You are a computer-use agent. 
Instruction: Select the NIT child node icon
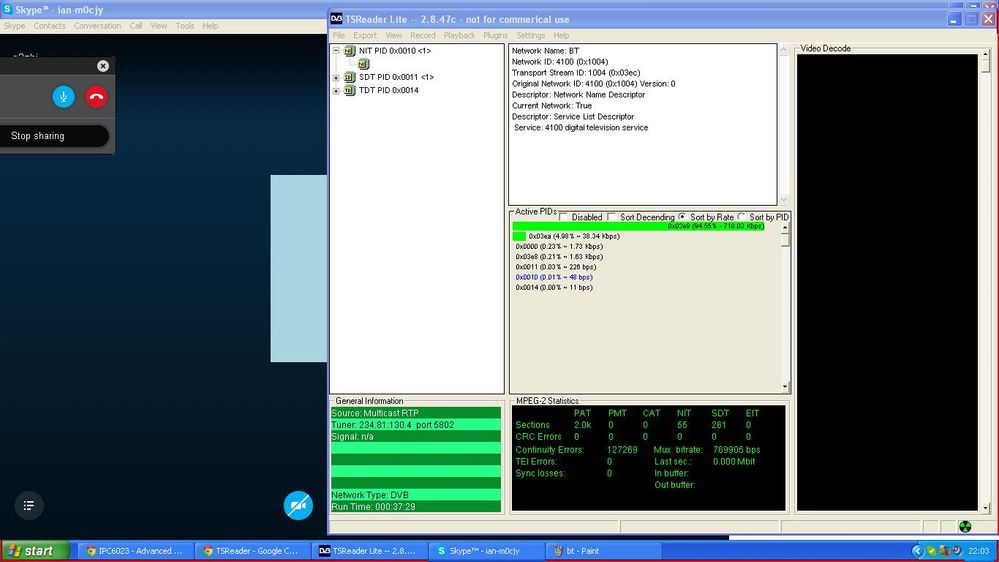click(x=363, y=64)
